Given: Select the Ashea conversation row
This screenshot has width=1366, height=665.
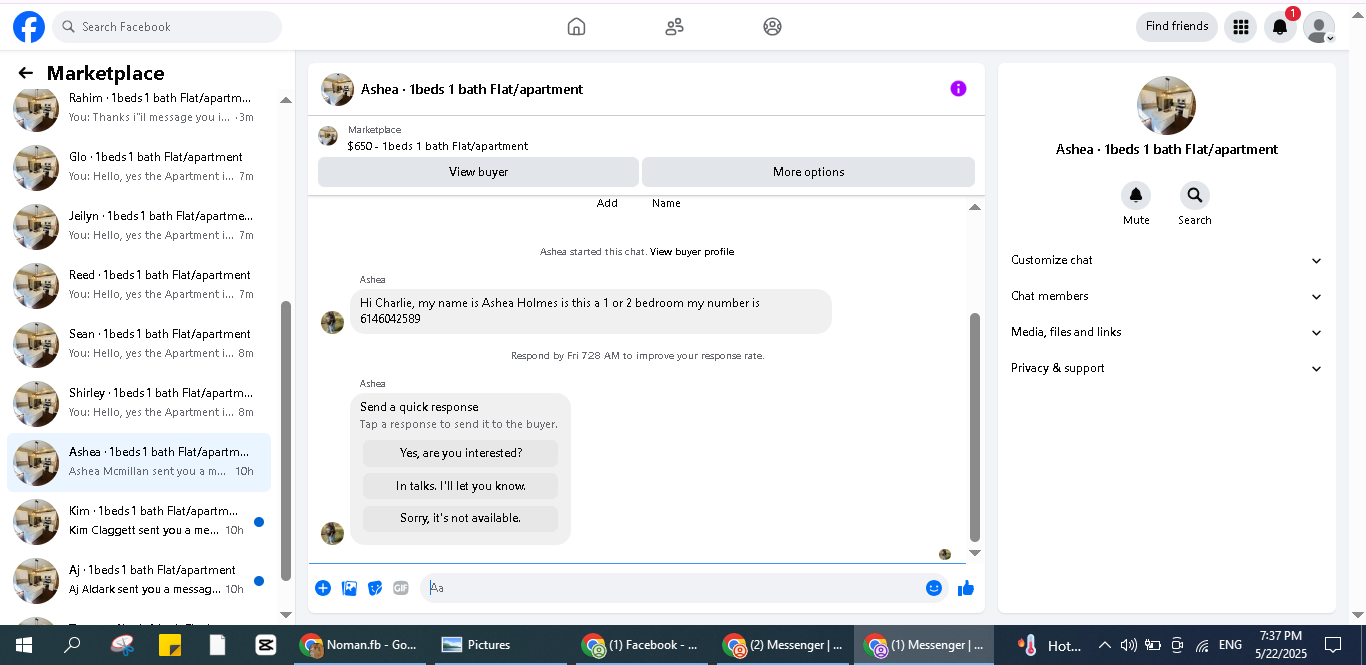Looking at the screenshot, I should (139, 462).
